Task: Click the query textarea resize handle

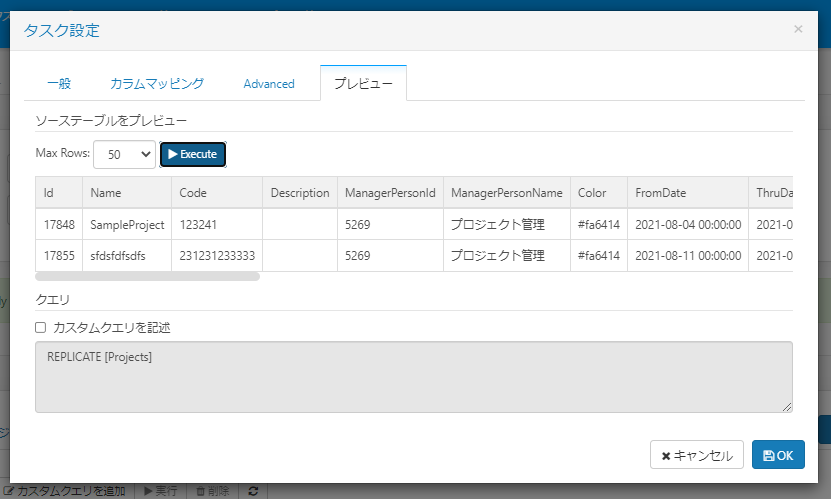Action: 787,407
